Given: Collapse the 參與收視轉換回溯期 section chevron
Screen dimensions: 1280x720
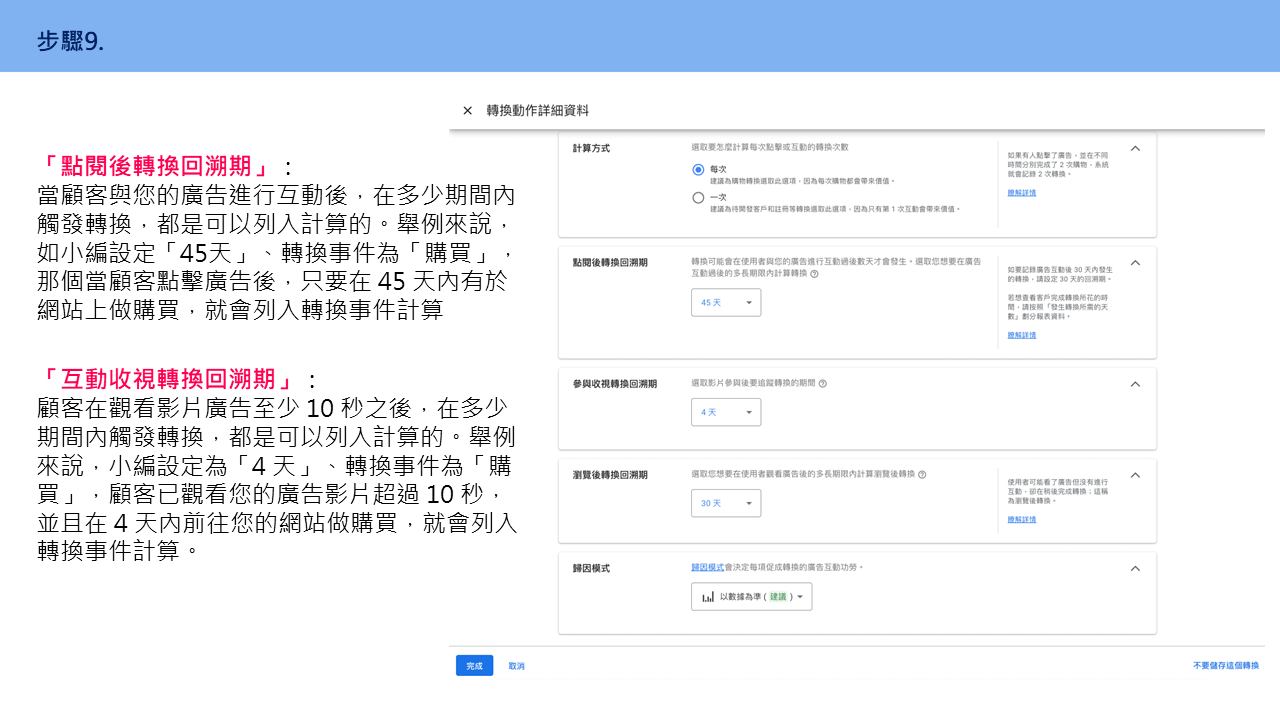Looking at the screenshot, I should [x=1135, y=384].
